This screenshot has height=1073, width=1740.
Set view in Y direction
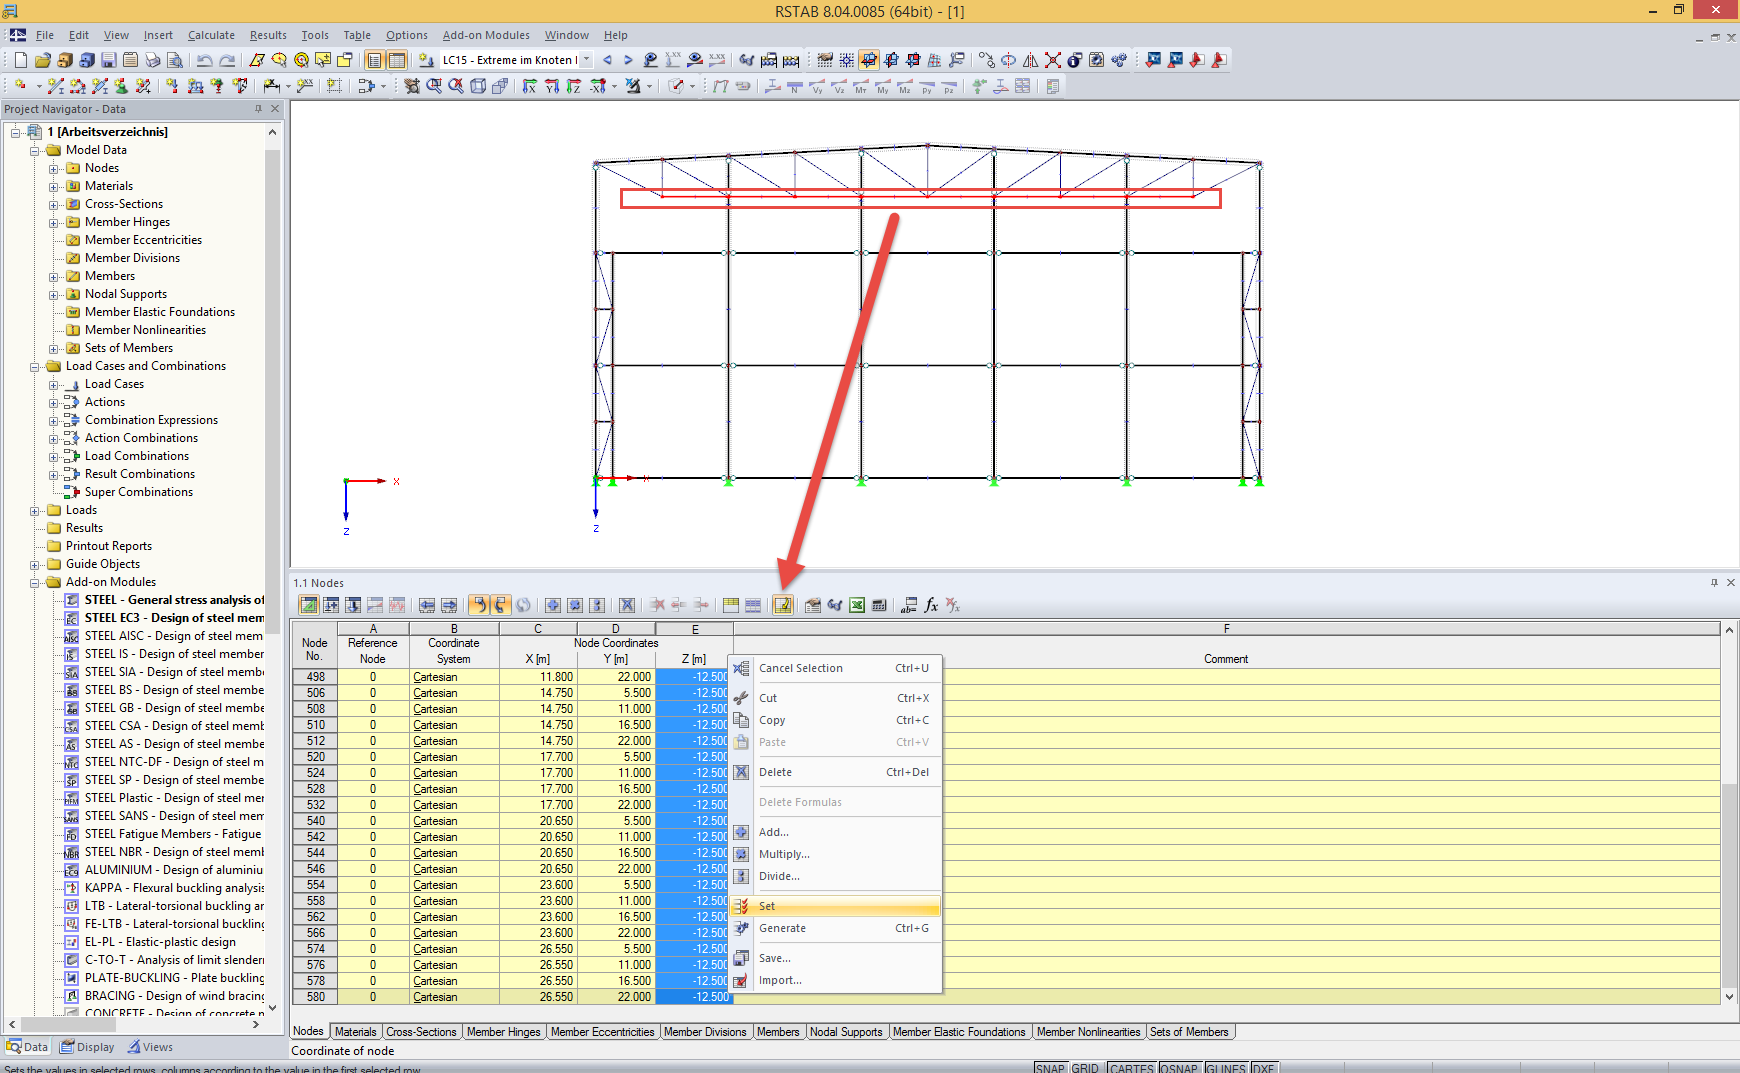551,86
